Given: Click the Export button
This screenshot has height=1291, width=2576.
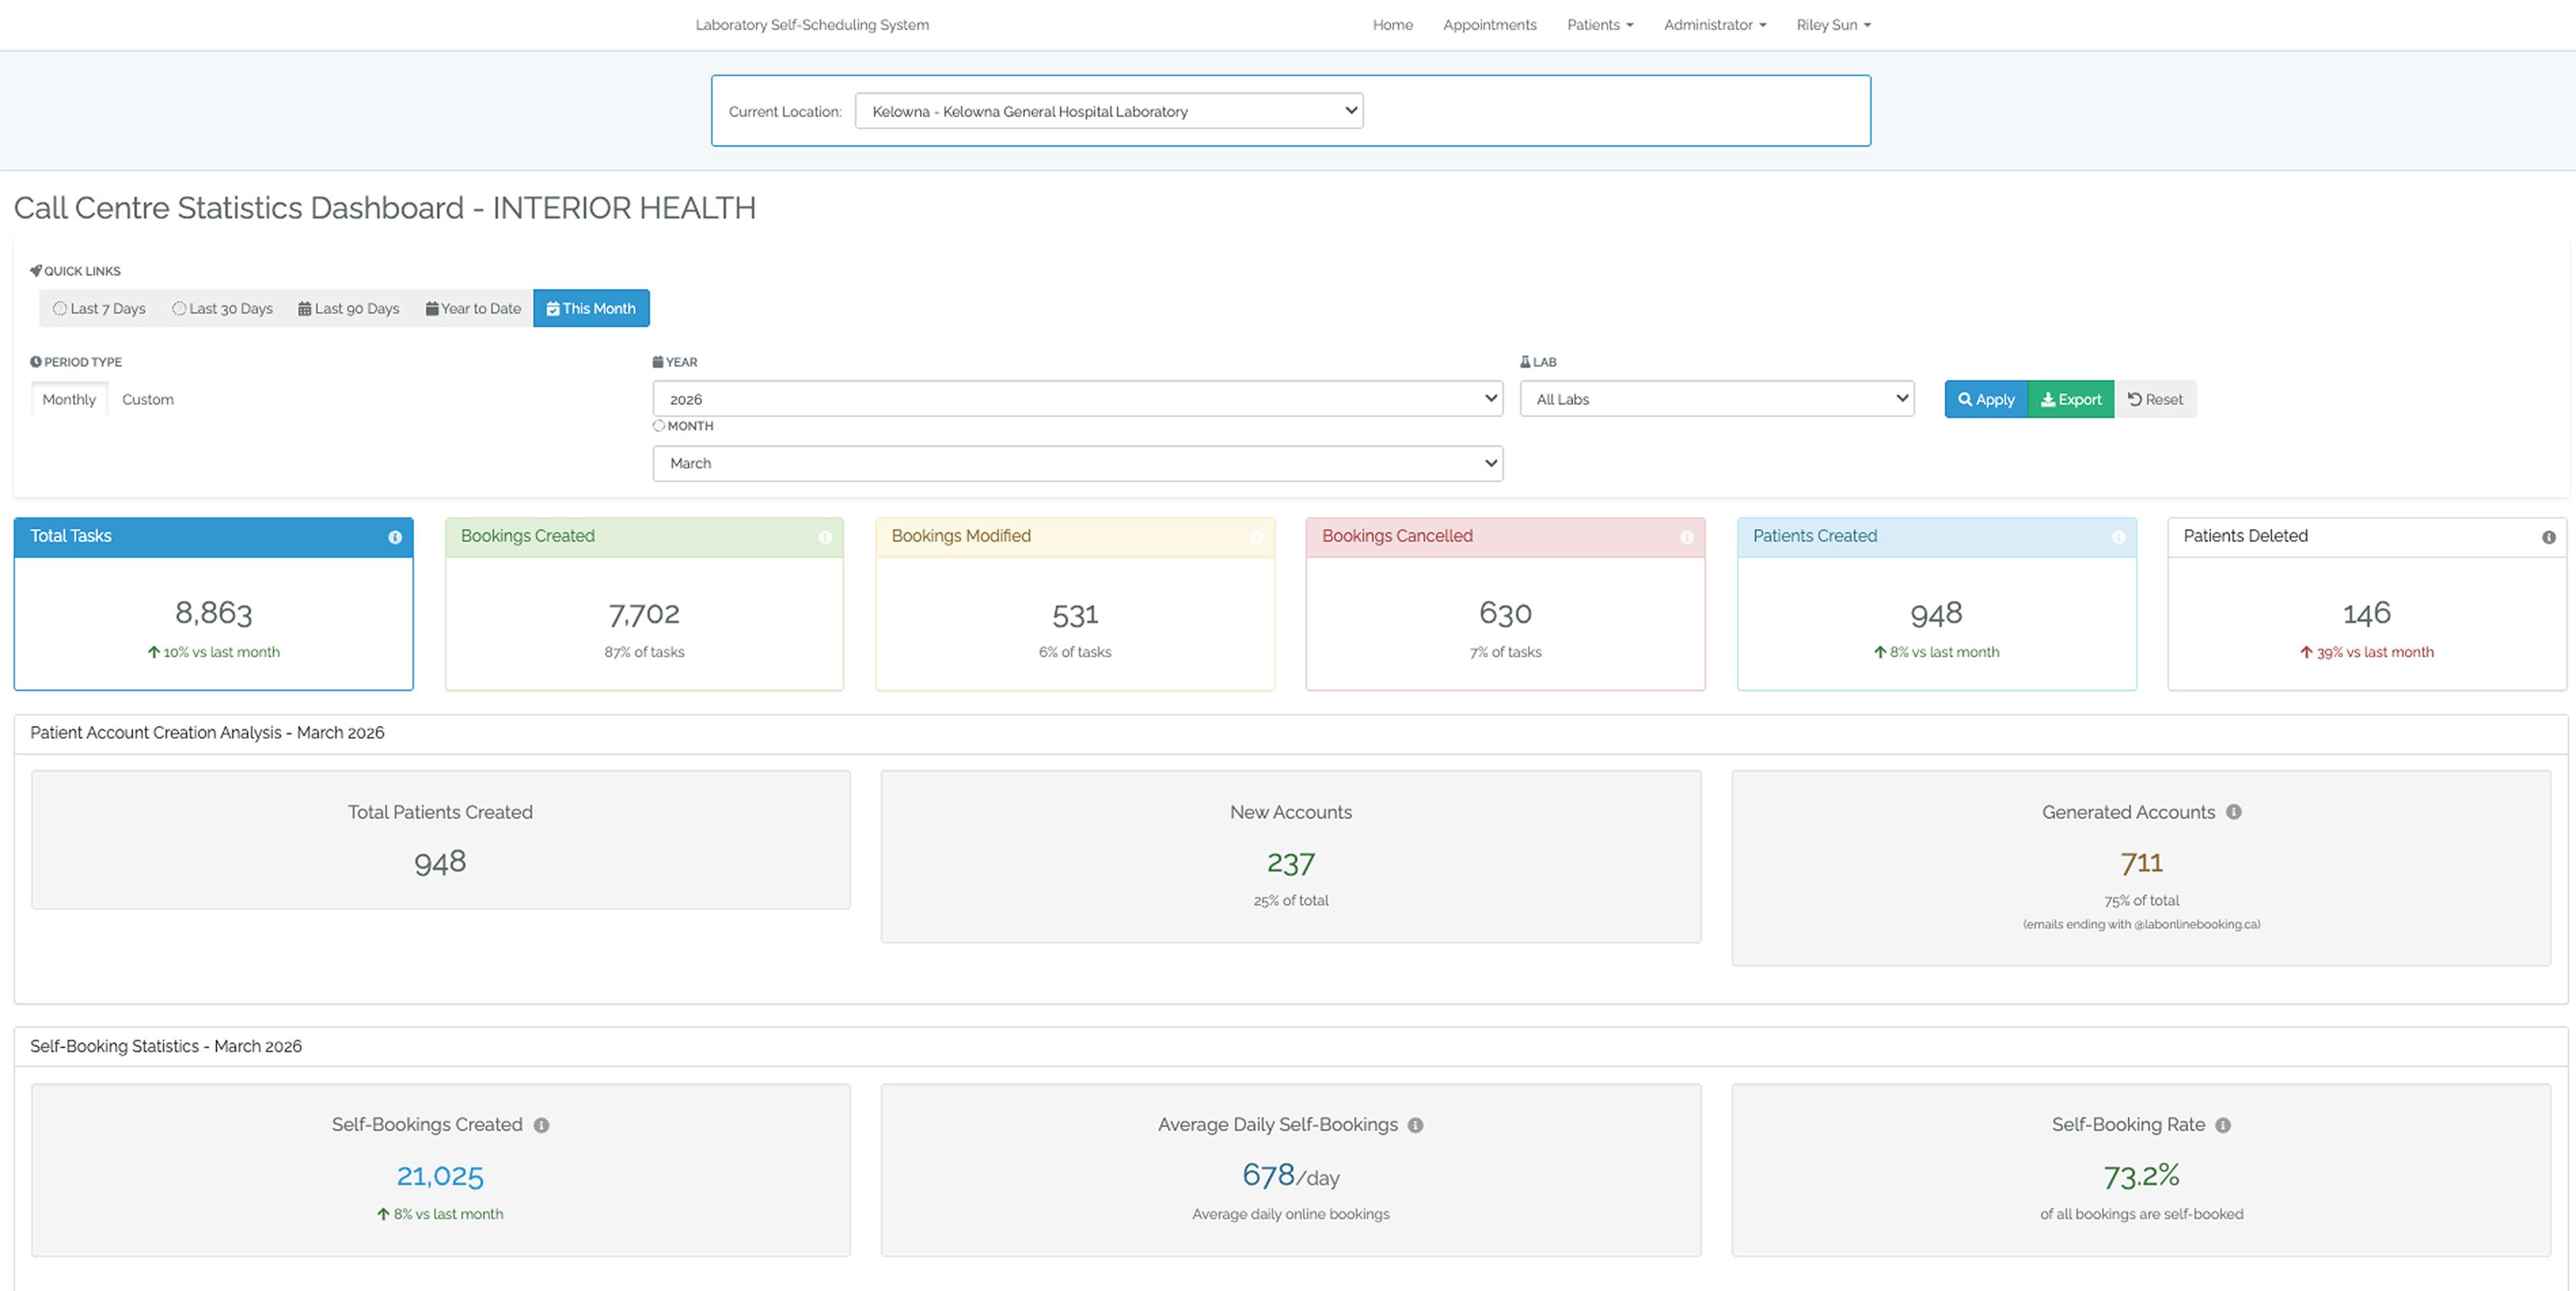Looking at the screenshot, I should [2071, 399].
